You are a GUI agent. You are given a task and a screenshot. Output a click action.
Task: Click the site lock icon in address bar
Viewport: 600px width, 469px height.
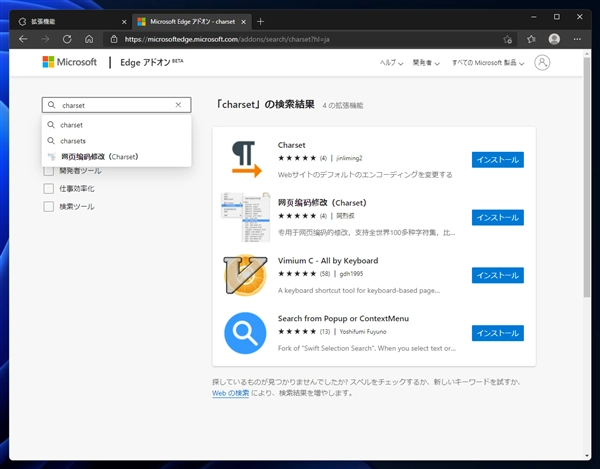point(114,39)
